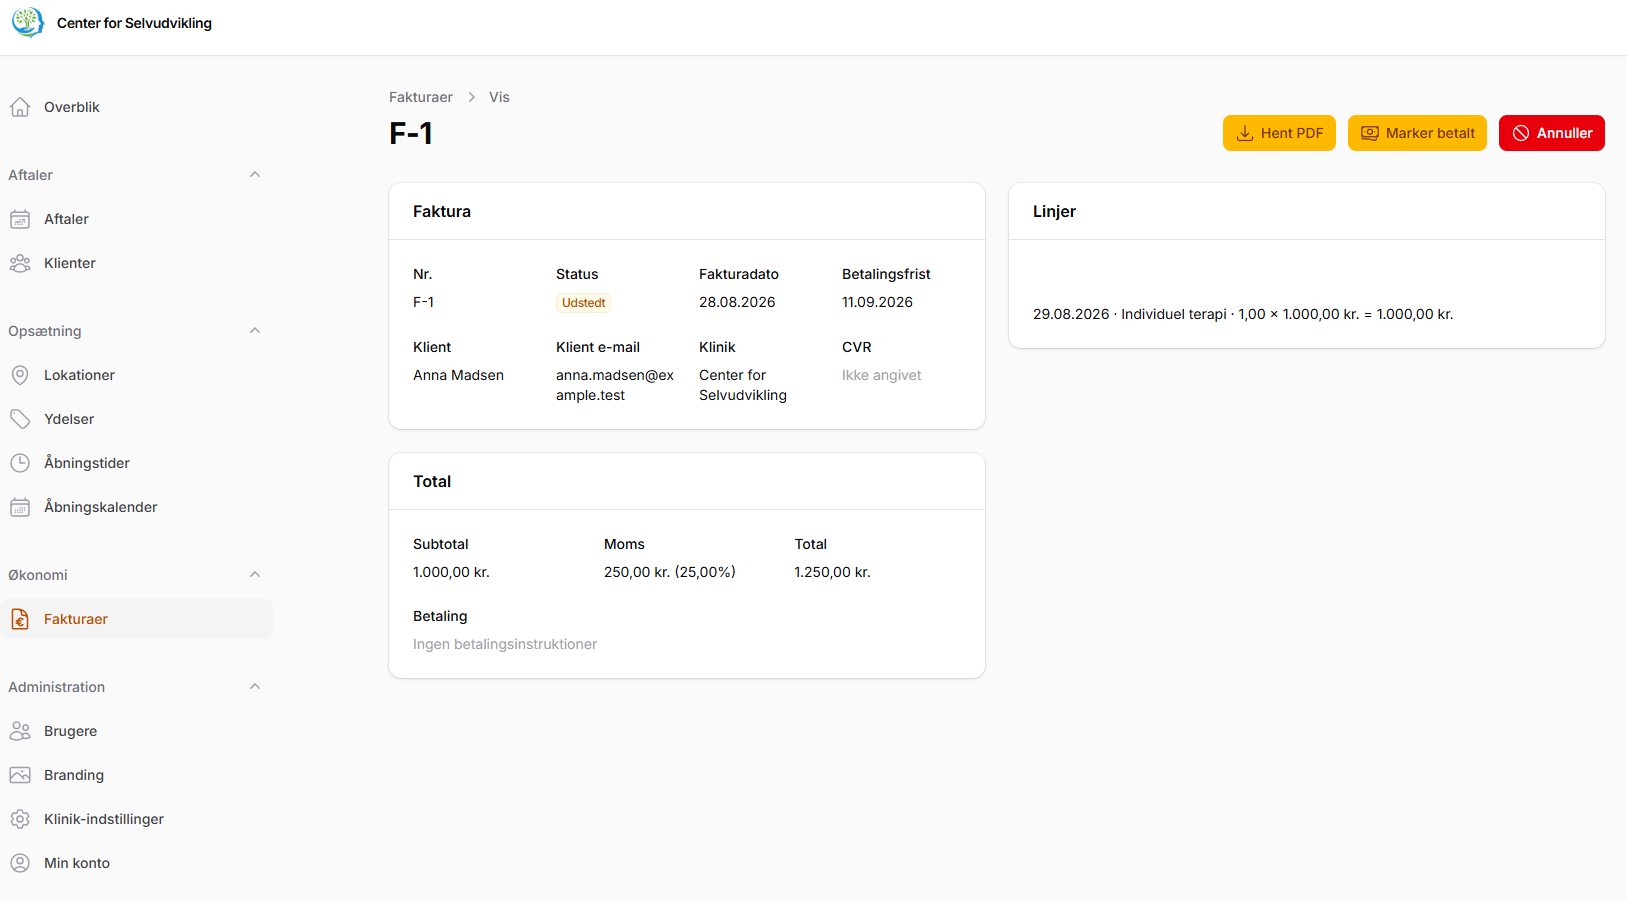Open Klinik-indstillinger via the gear icon

pyautogui.click(x=20, y=819)
